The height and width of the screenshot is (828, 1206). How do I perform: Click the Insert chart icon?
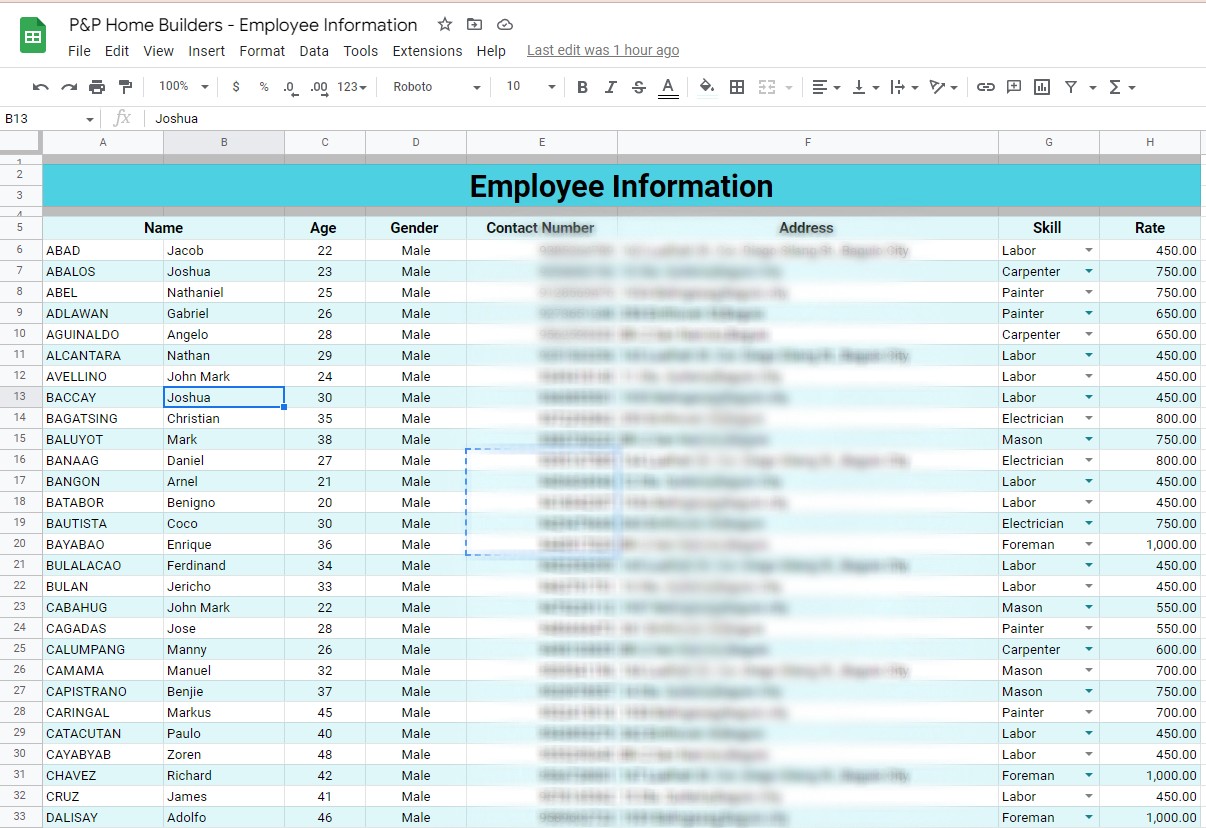point(1042,87)
